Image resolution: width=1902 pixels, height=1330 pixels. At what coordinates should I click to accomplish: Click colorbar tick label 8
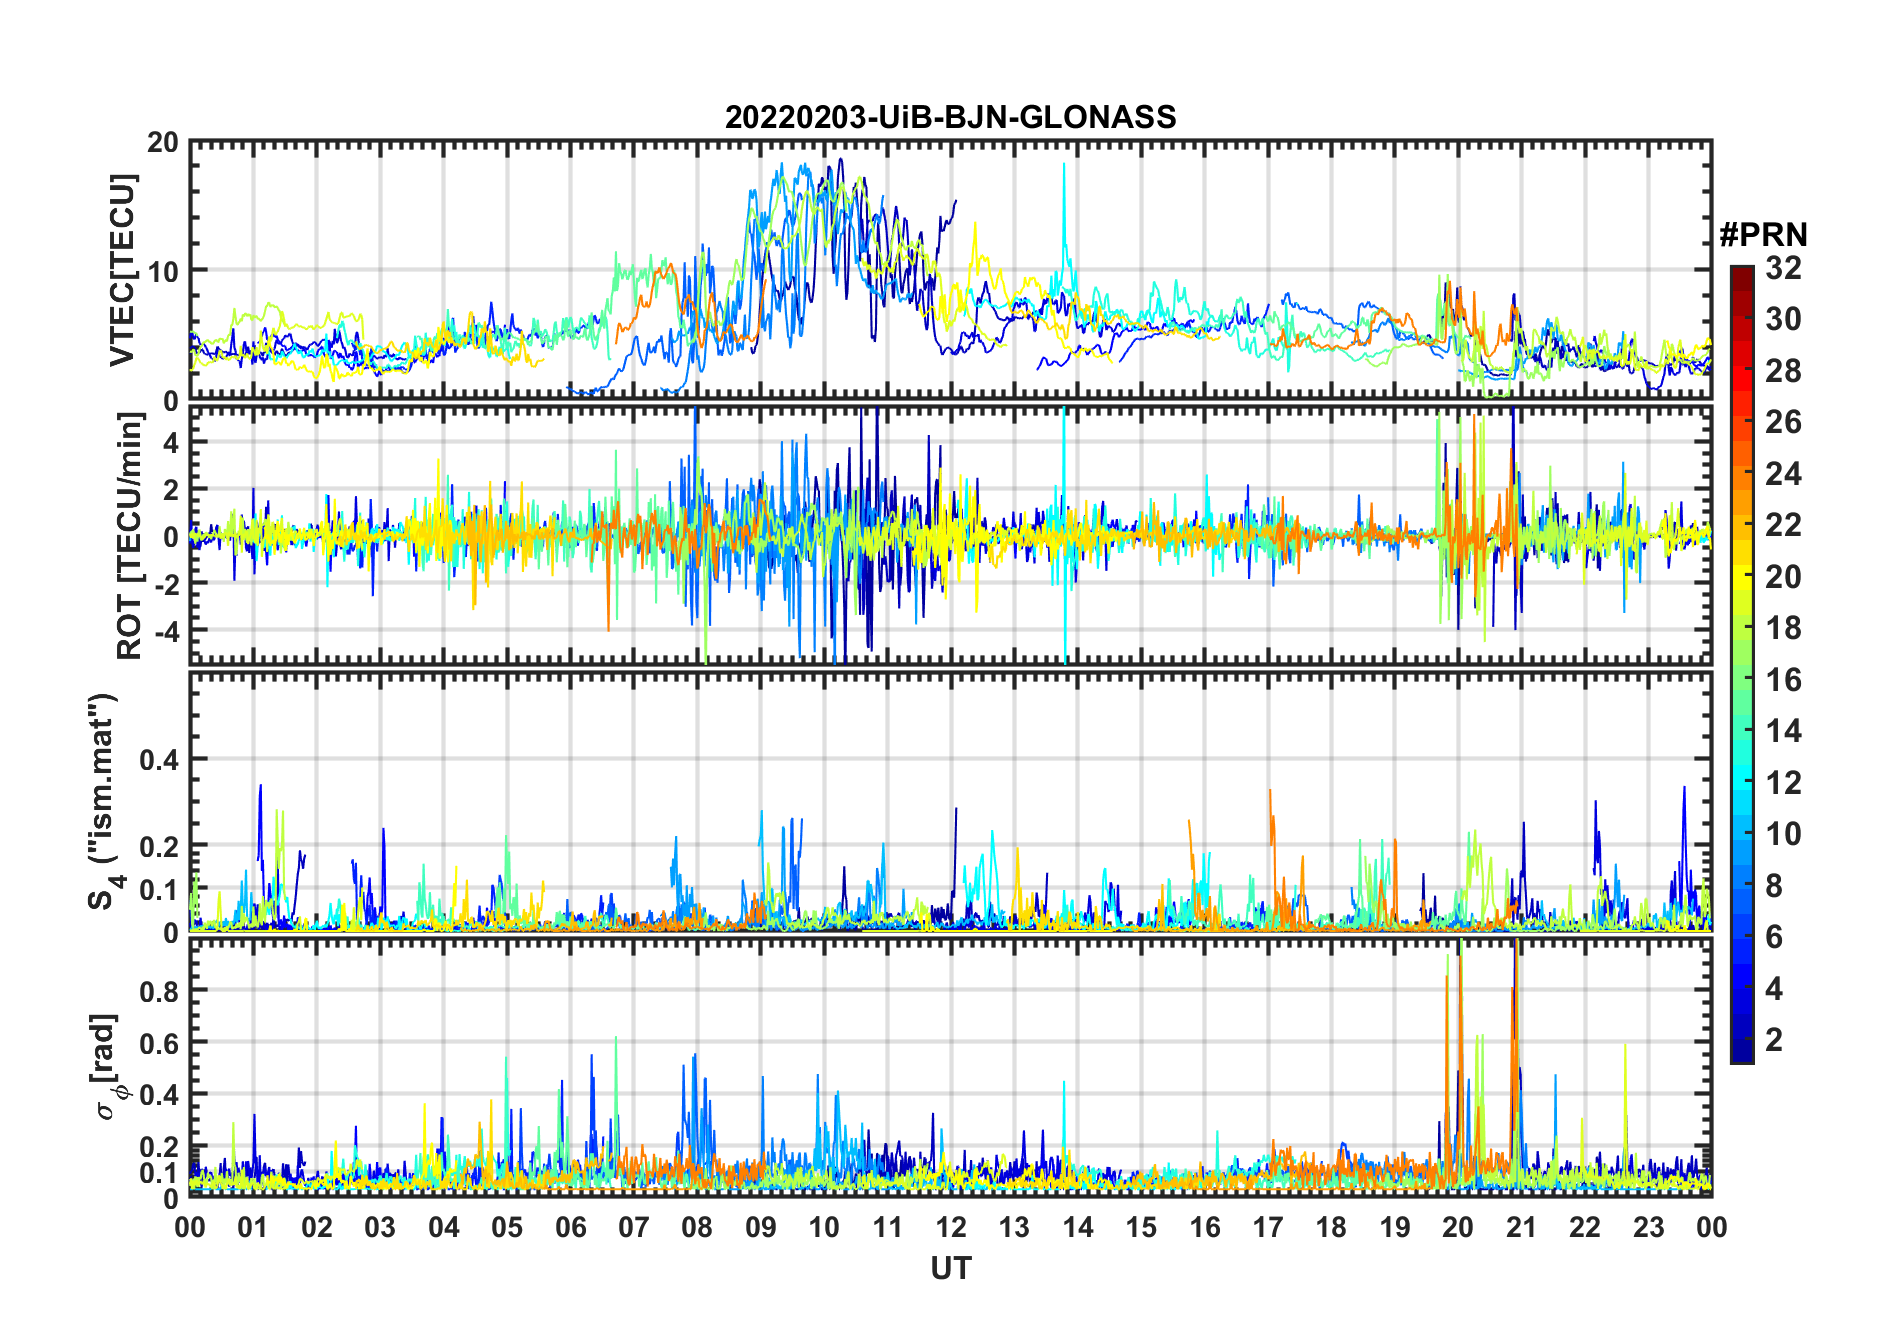(x=1774, y=886)
